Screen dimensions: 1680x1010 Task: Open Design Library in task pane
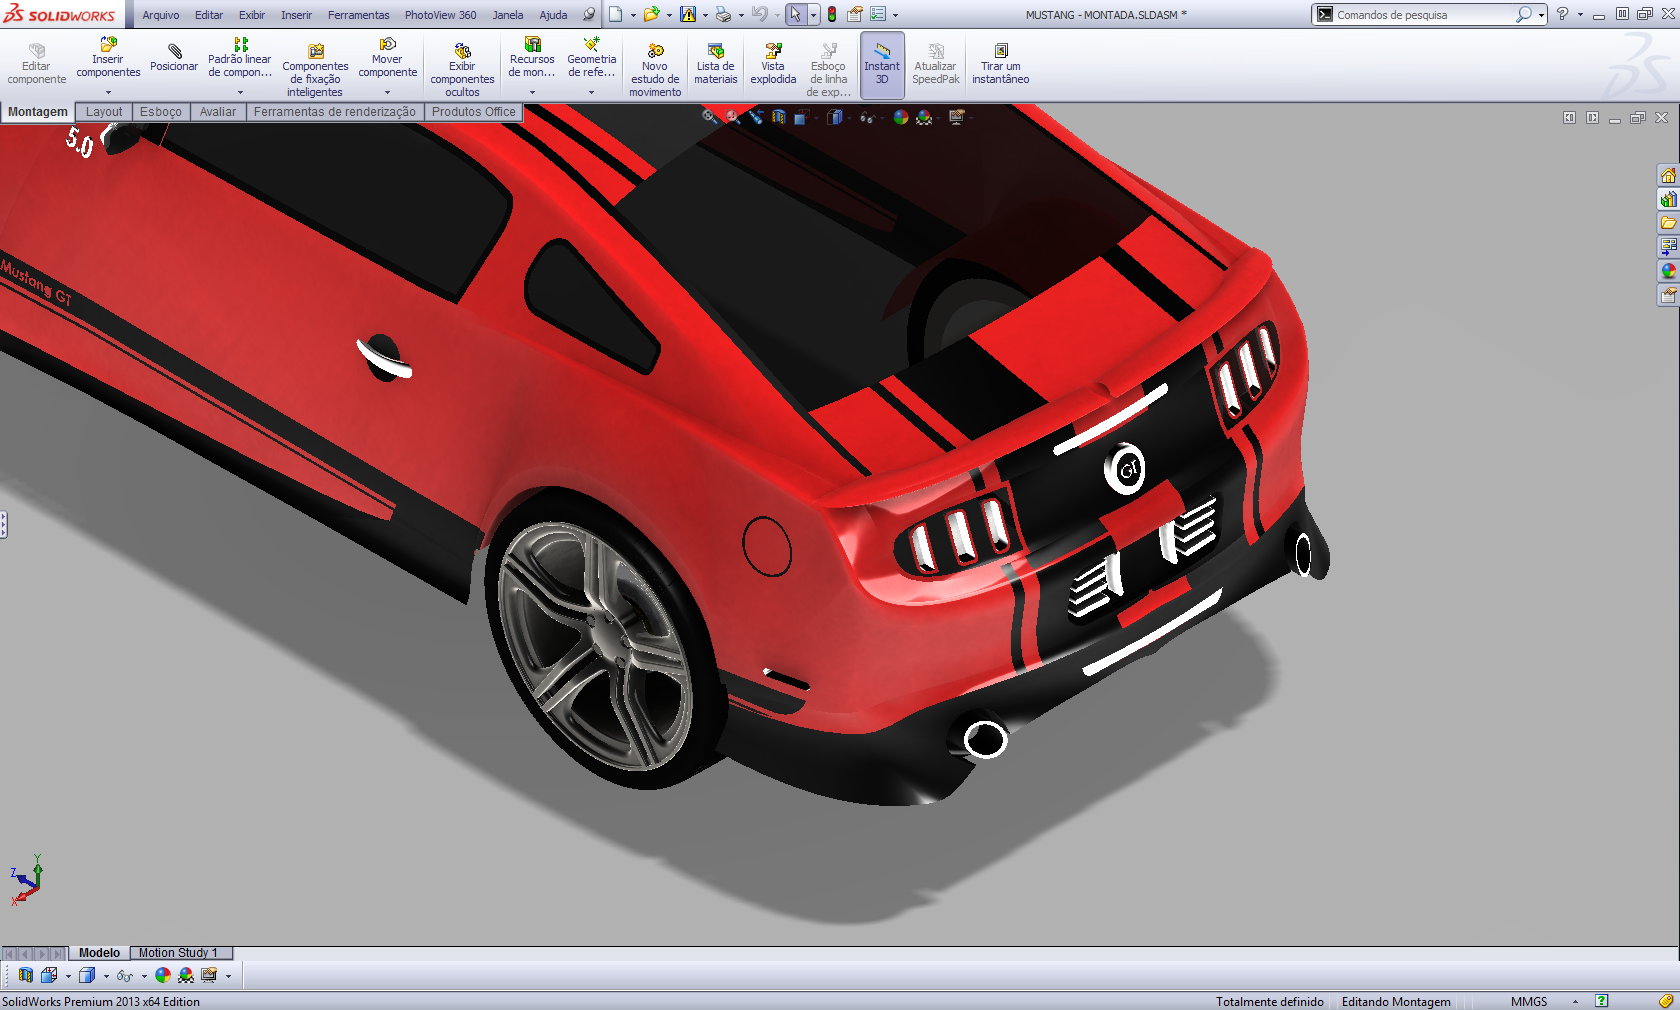(x=1668, y=199)
